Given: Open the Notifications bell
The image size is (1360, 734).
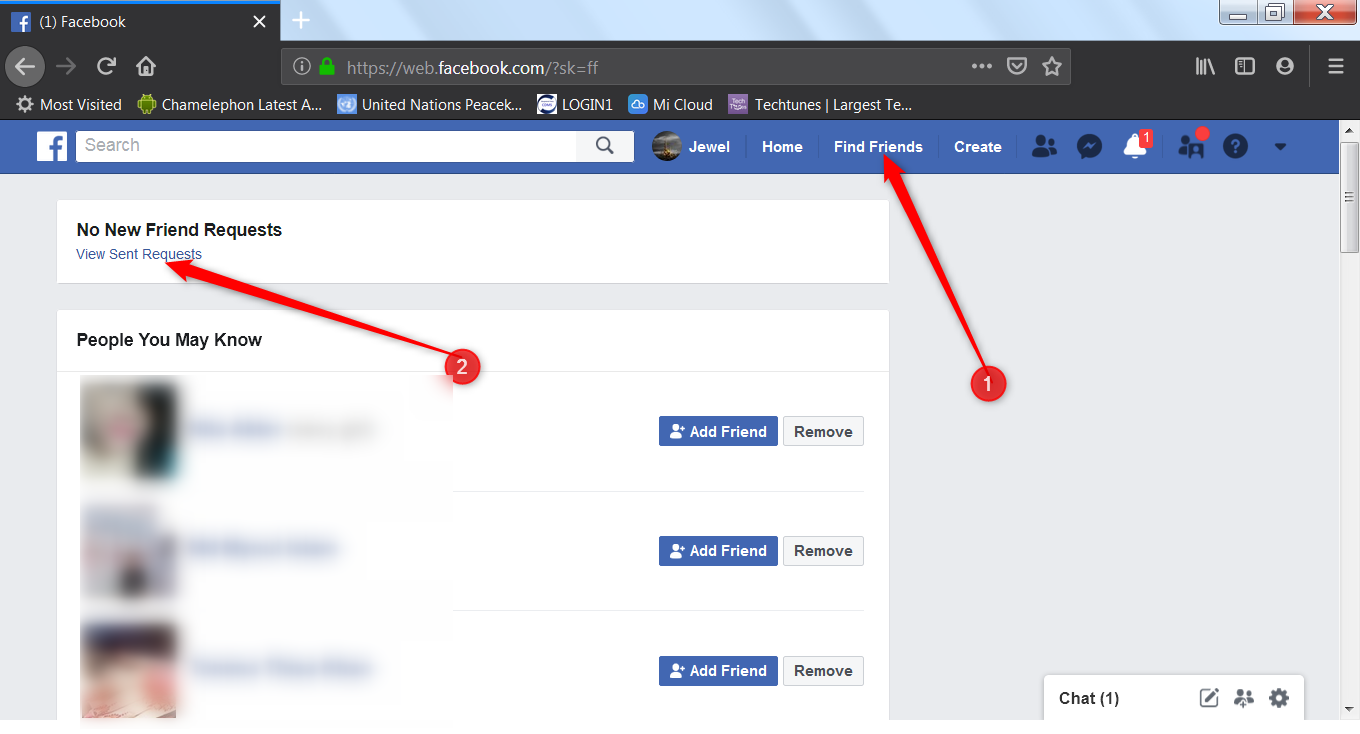Looking at the screenshot, I should [1134, 147].
